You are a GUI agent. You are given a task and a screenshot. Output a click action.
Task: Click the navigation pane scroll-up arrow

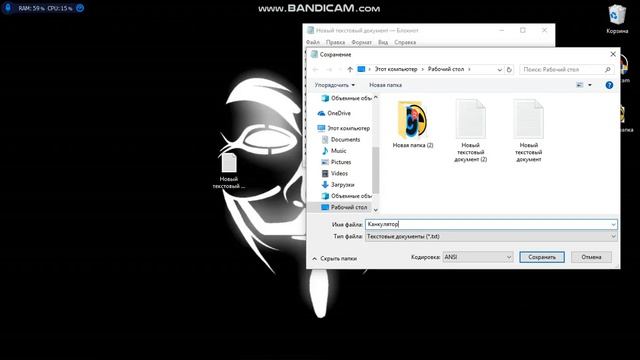(x=376, y=98)
